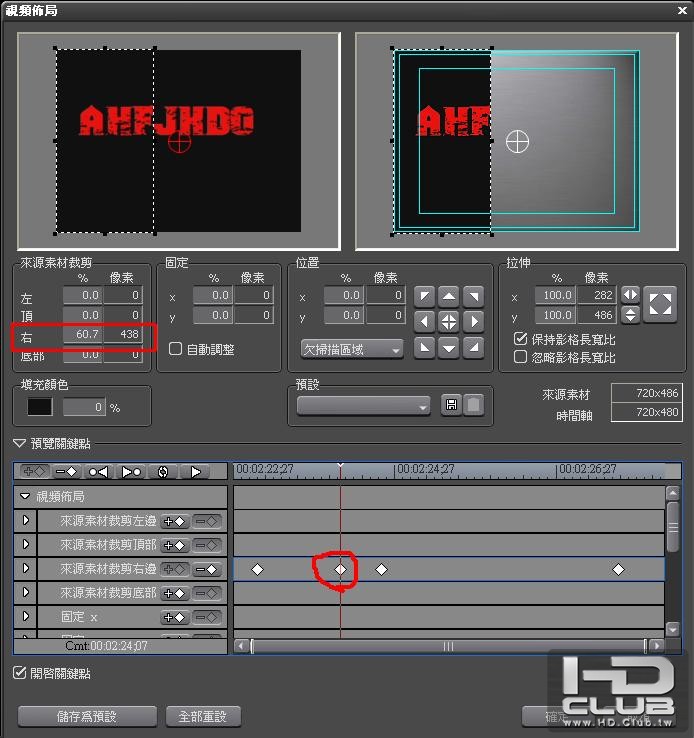Viewport: 694px width, 738px height.
Task: Click the full screen stretch icon
Action: coord(660,304)
